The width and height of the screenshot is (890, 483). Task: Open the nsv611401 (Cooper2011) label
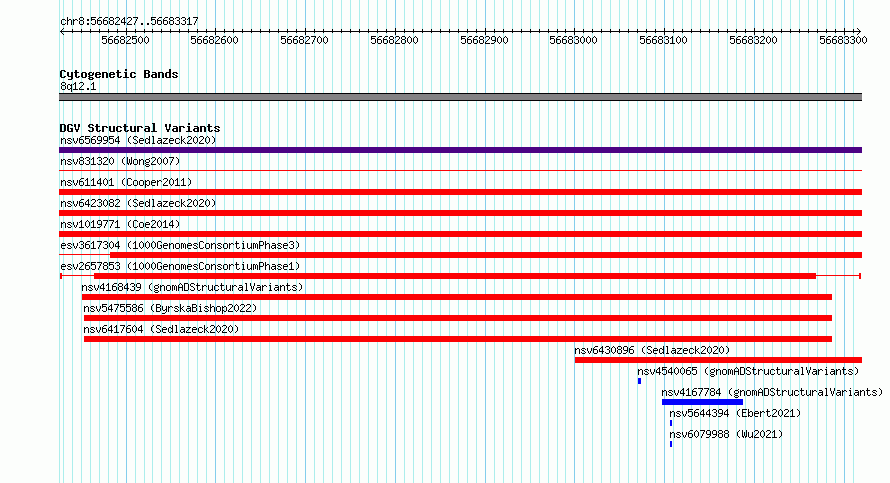click(x=126, y=182)
